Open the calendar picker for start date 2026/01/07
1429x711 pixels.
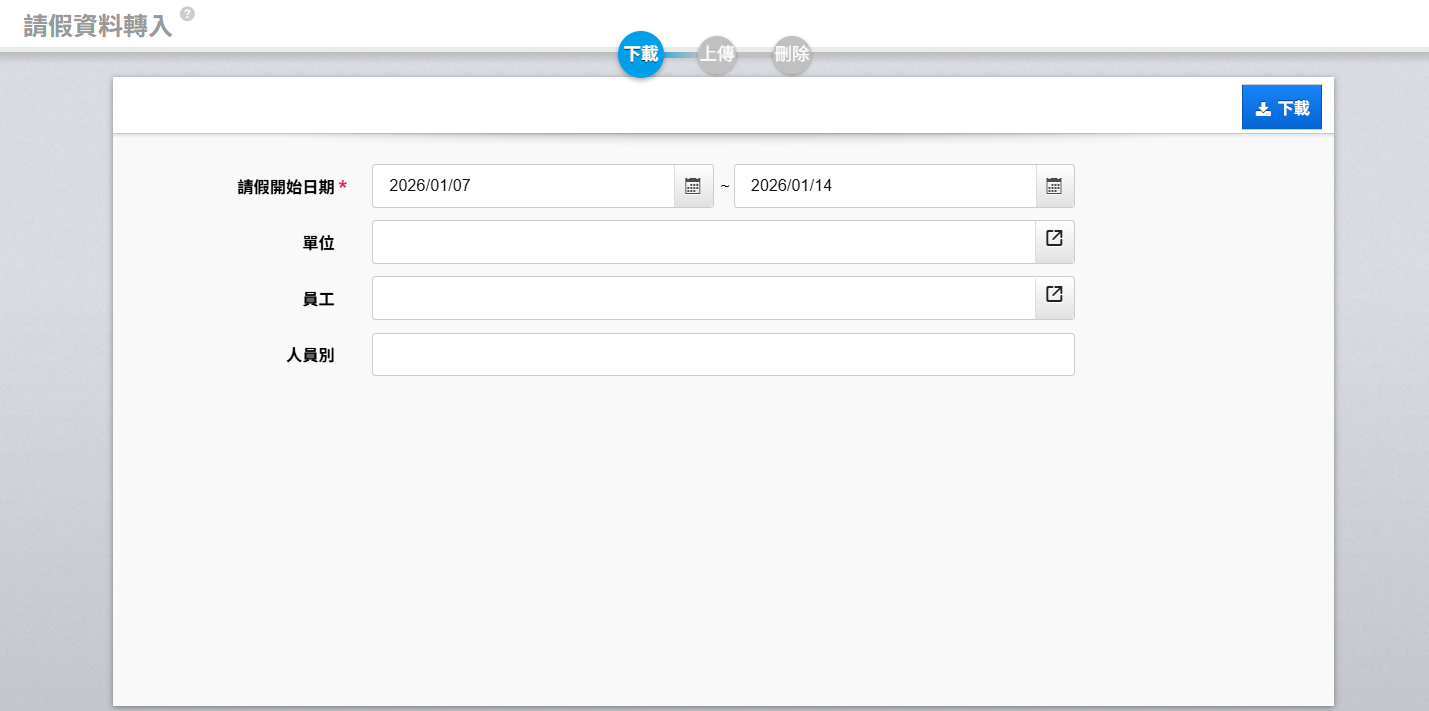tap(693, 186)
